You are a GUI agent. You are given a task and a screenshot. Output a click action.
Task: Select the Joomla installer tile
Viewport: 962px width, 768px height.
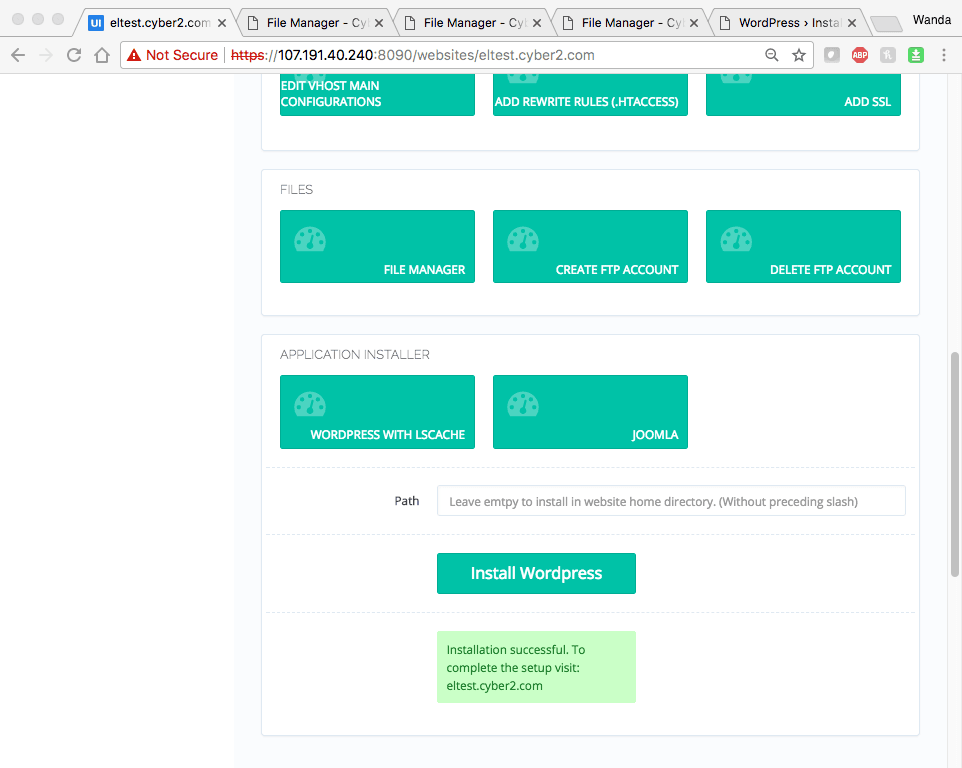(x=590, y=412)
